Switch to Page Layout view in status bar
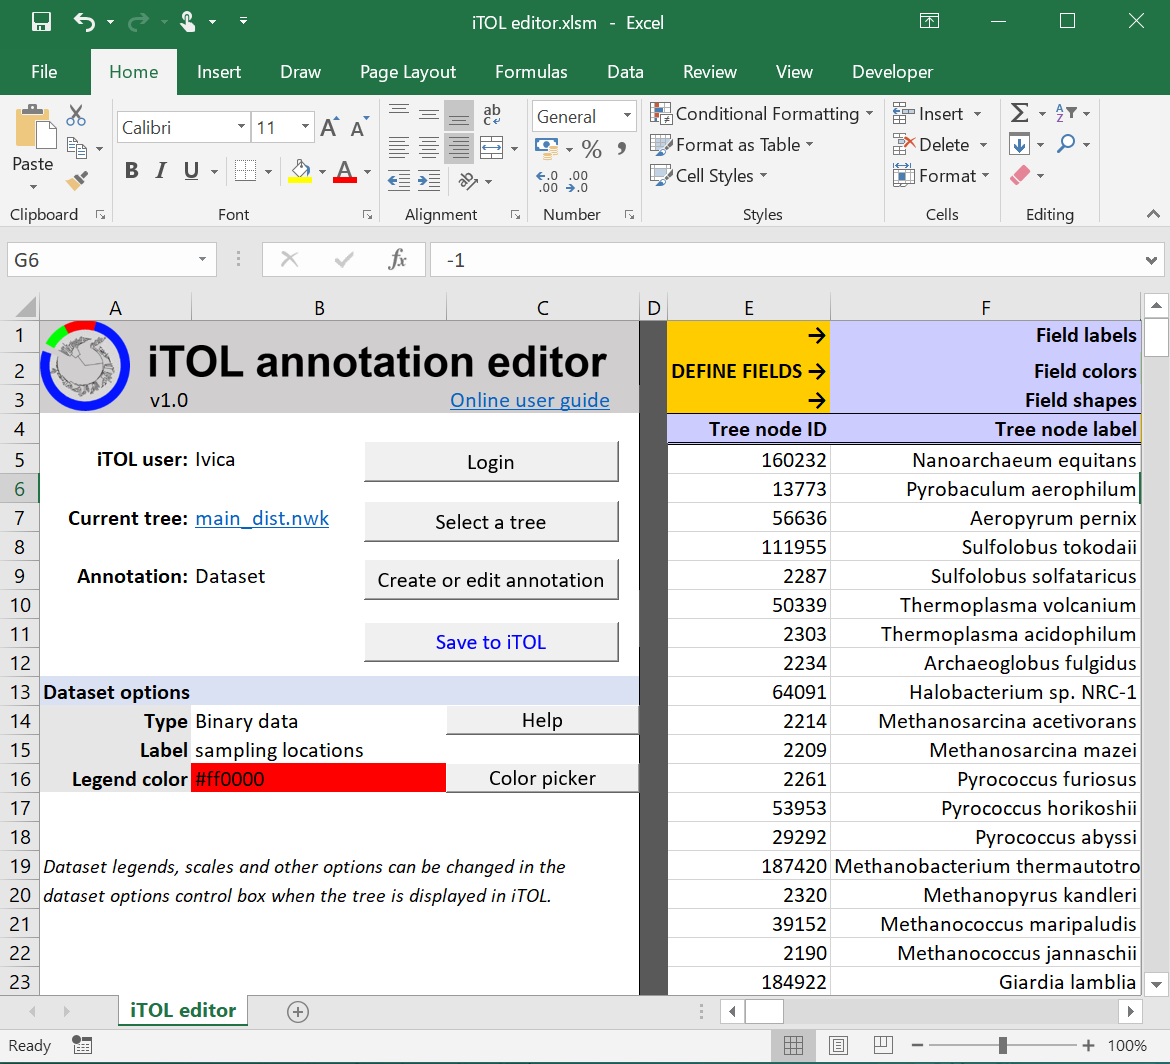This screenshot has width=1170, height=1064. tap(838, 1045)
